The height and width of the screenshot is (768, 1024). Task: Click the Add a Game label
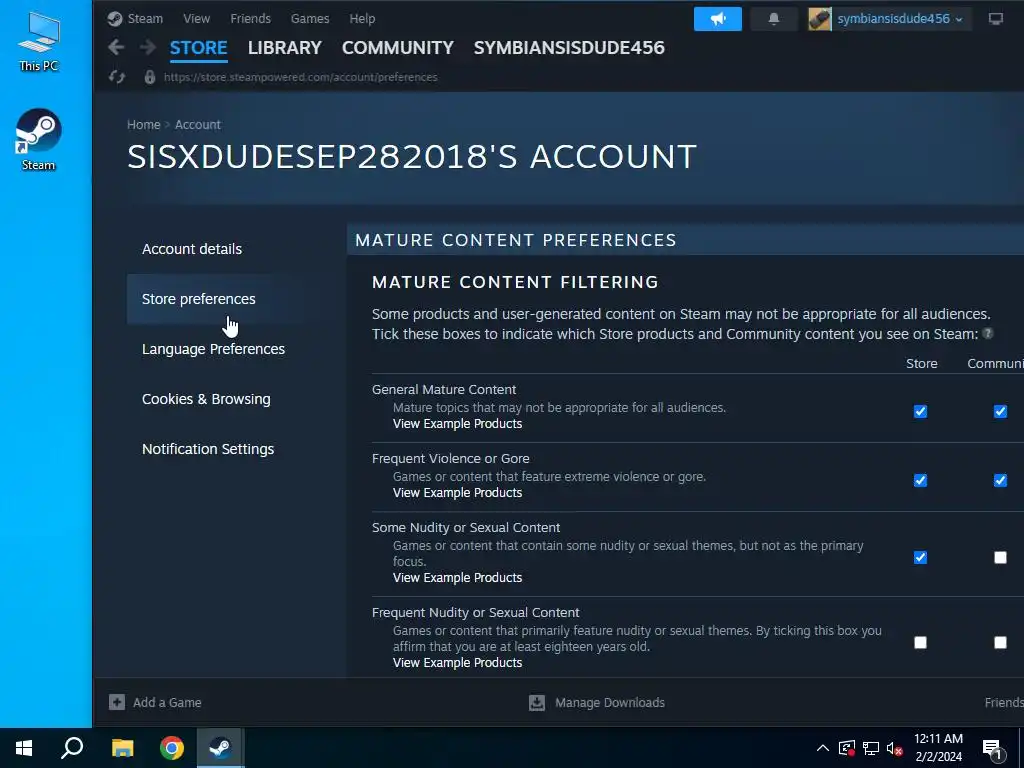(x=167, y=703)
